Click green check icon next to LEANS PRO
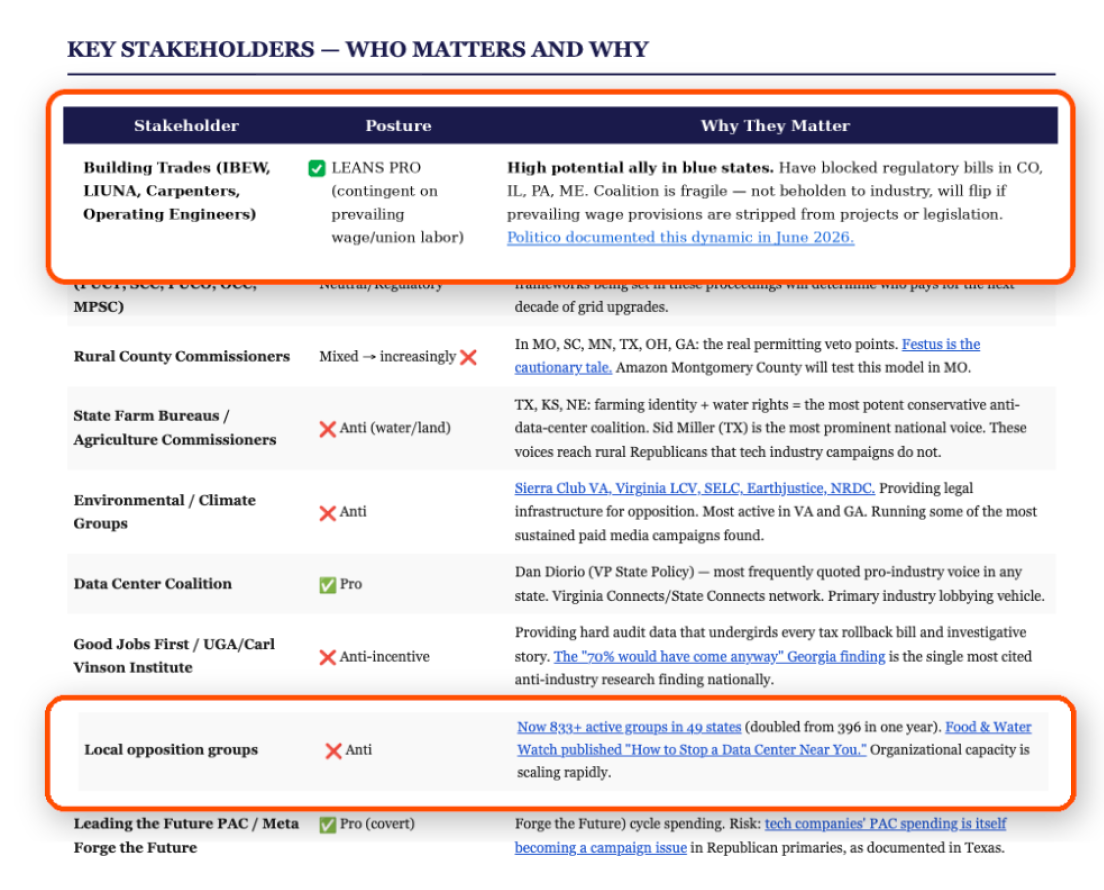This screenshot has height=890, width=1104. coord(317,168)
